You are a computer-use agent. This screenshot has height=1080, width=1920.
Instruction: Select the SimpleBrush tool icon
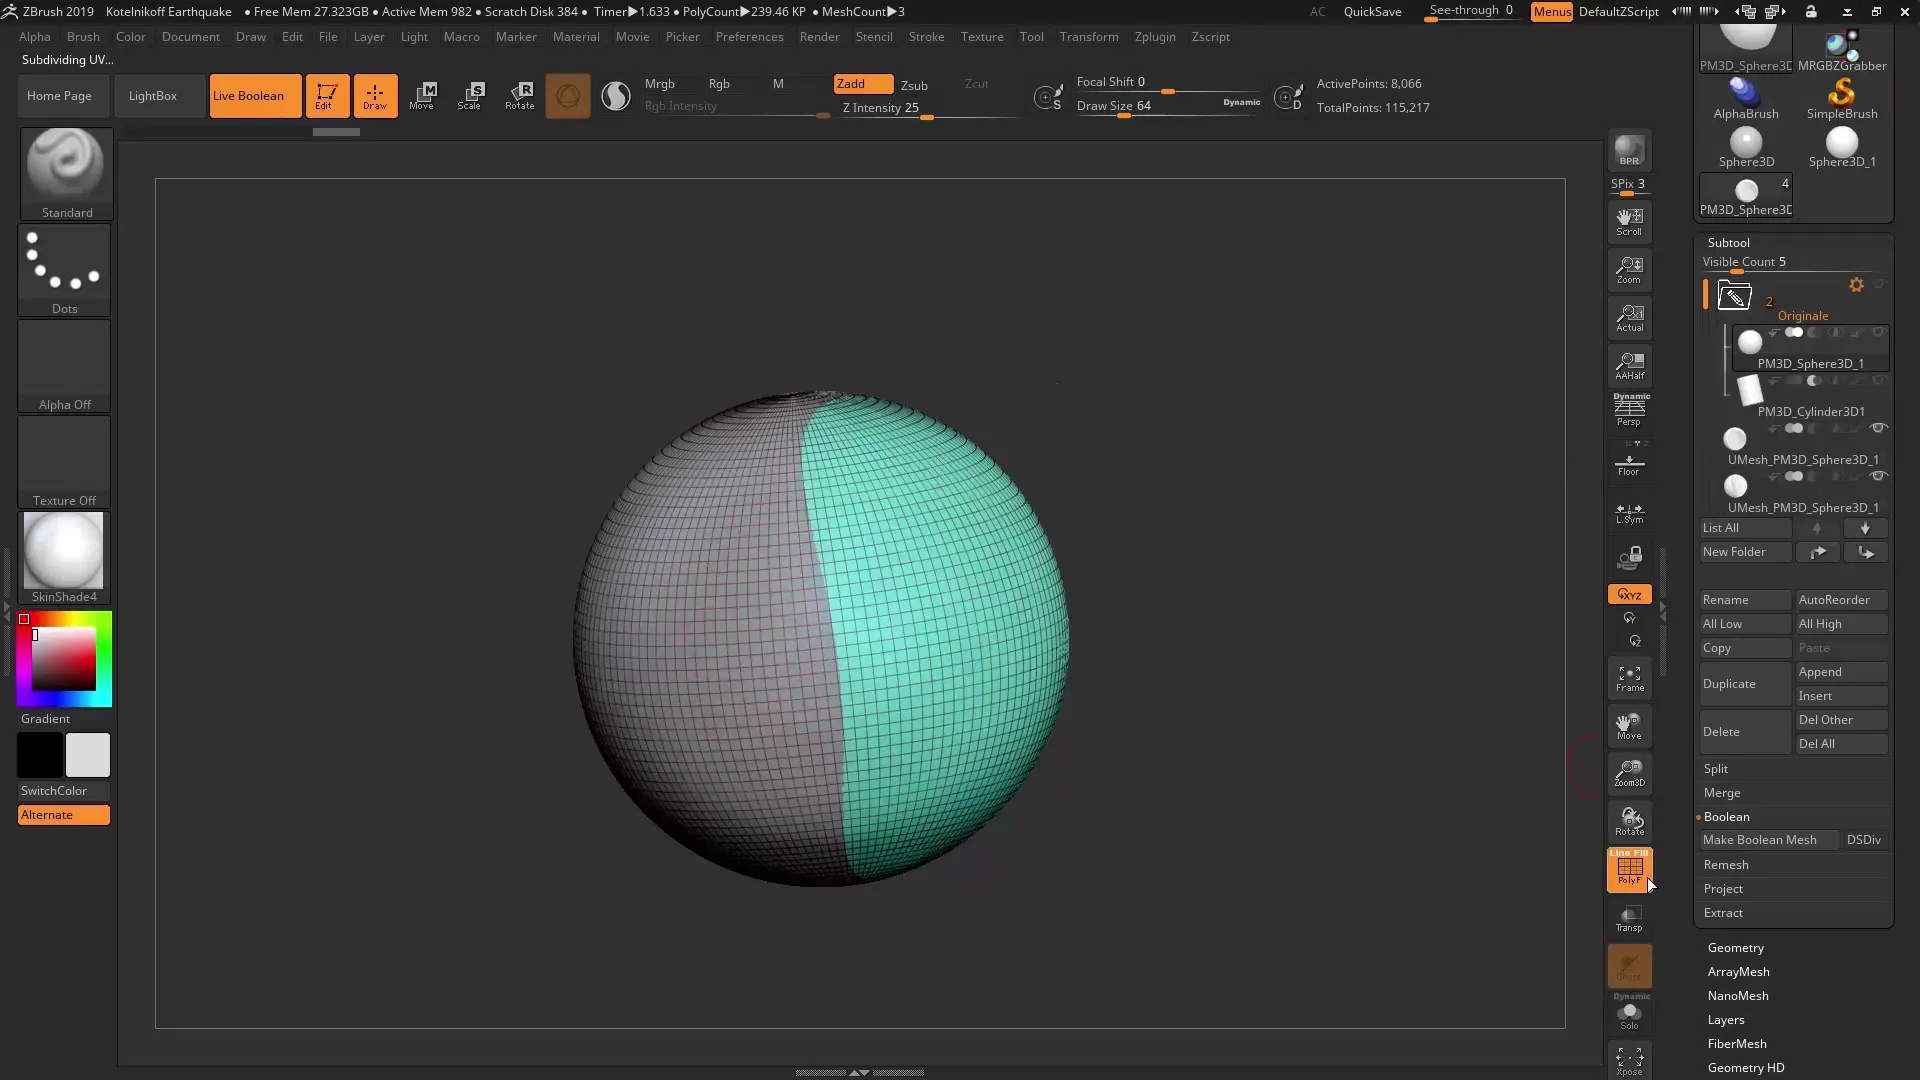click(x=1841, y=98)
